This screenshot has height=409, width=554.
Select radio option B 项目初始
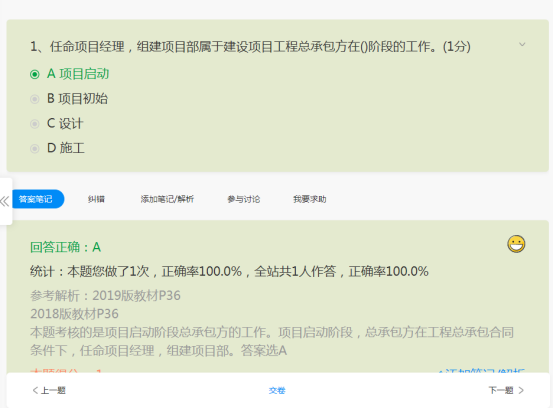(35, 99)
